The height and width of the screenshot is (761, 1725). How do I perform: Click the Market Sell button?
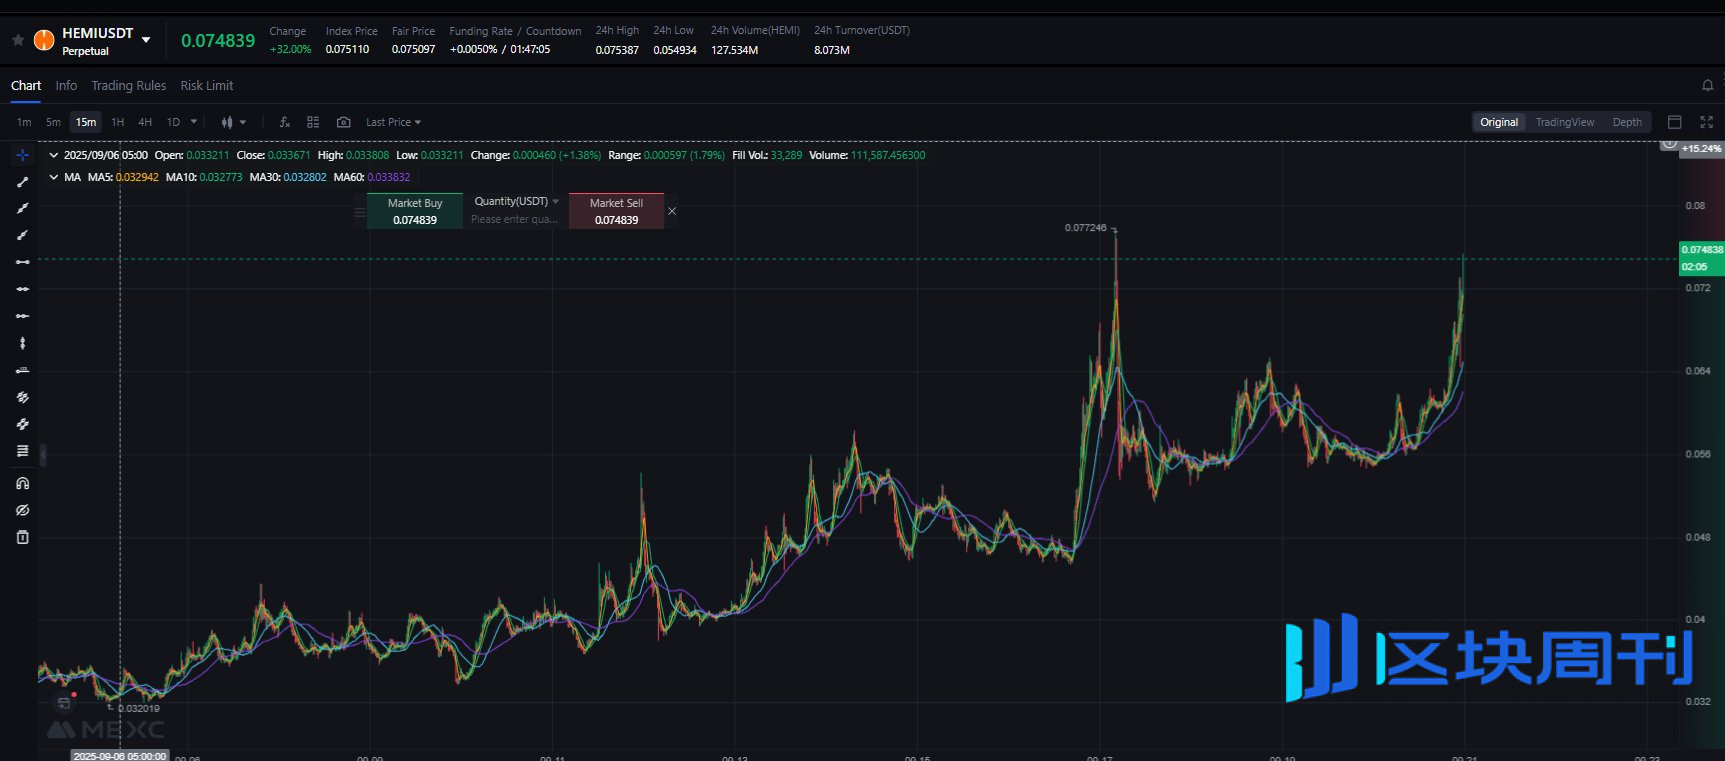[x=616, y=211]
